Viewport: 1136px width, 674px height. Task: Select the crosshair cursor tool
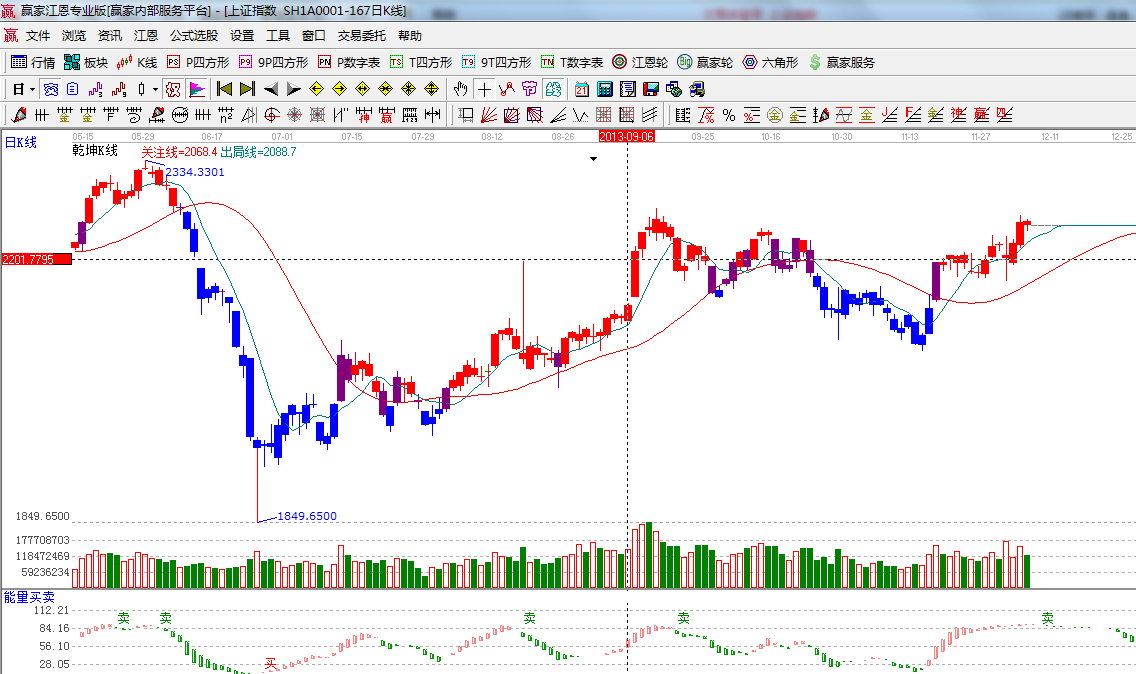tap(484, 89)
